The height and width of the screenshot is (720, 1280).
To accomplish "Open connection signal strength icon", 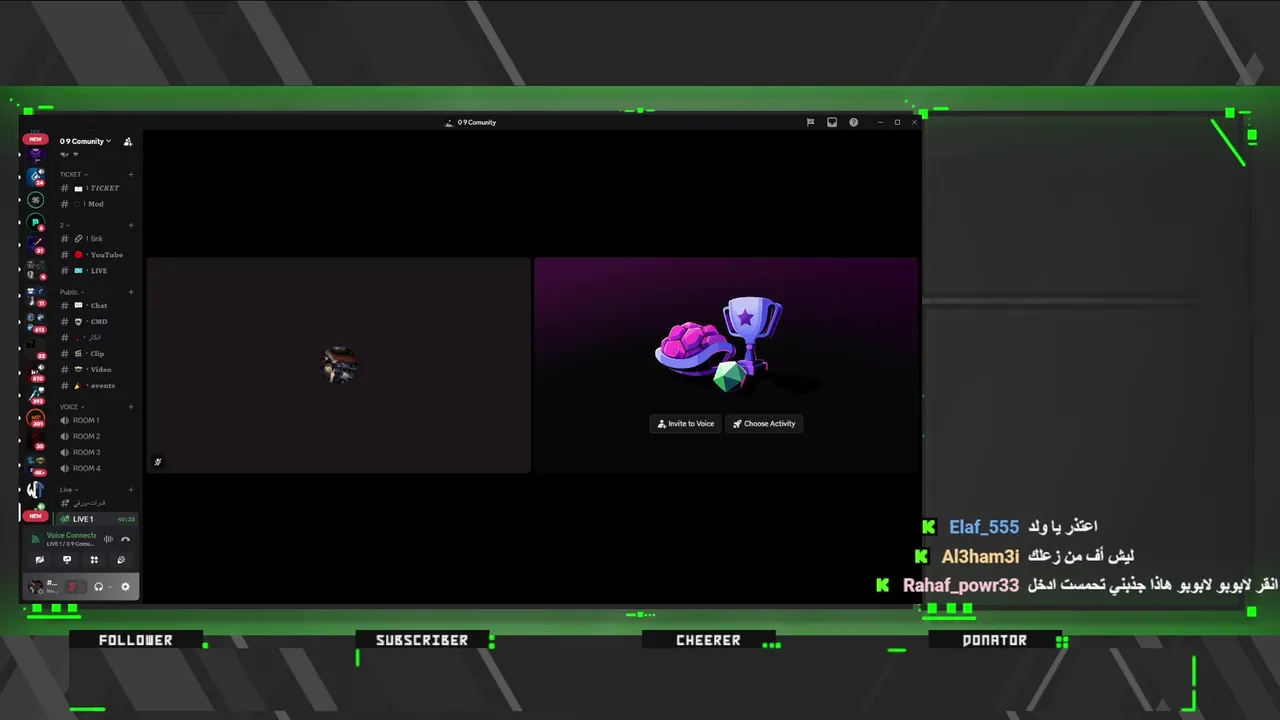I will point(36,539).
